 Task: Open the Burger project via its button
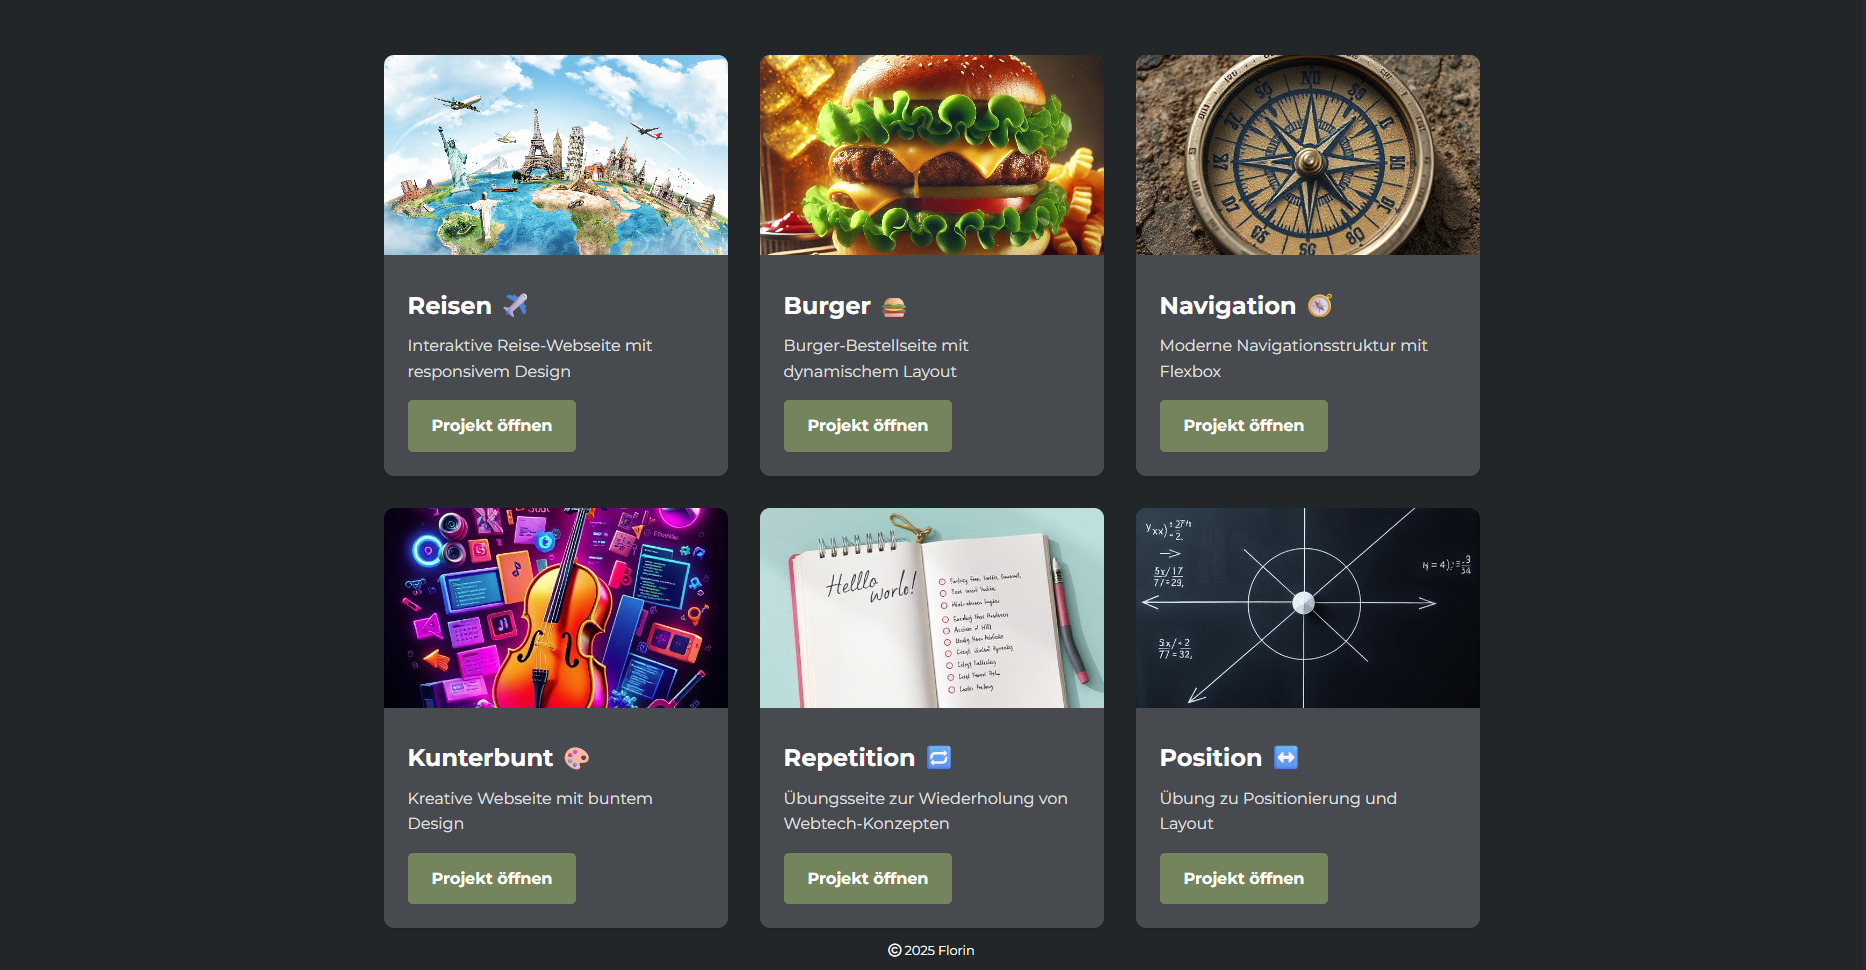tap(868, 426)
